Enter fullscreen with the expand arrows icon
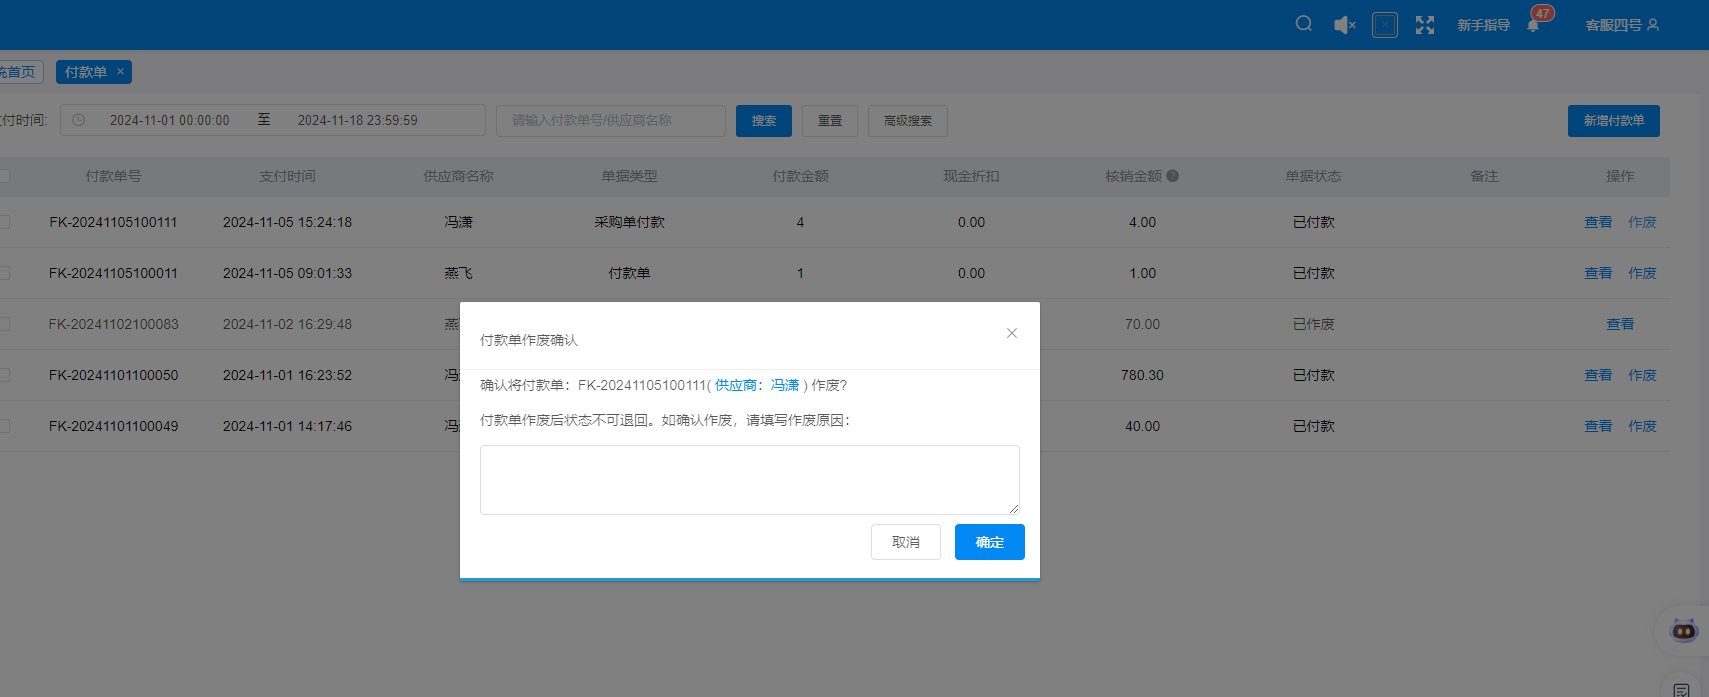The image size is (1709, 697). pyautogui.click(x=1425, y=25)
